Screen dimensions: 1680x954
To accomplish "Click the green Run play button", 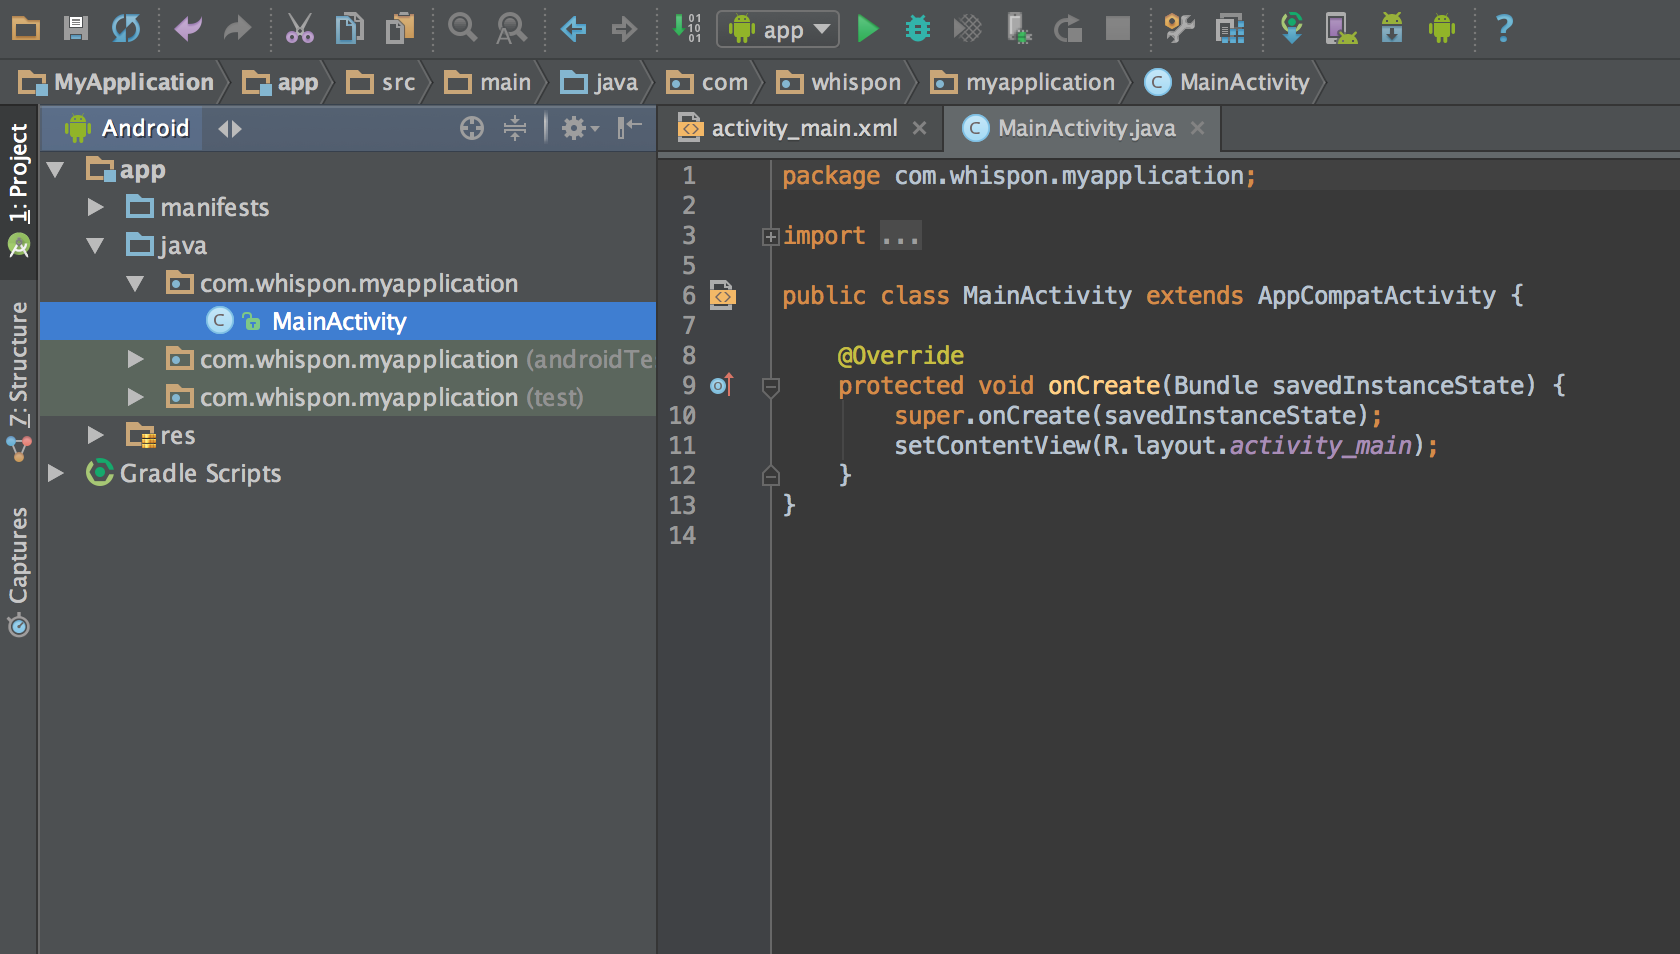I will point(868,28).
